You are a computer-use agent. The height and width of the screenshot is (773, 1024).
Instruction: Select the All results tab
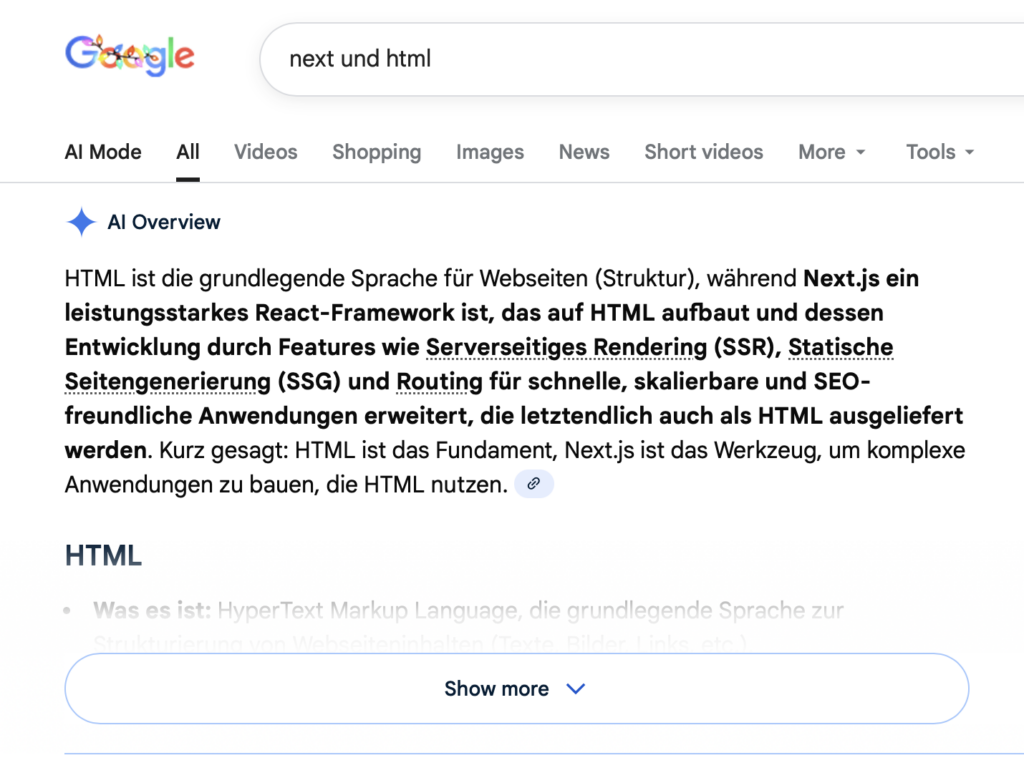[188, 152]
